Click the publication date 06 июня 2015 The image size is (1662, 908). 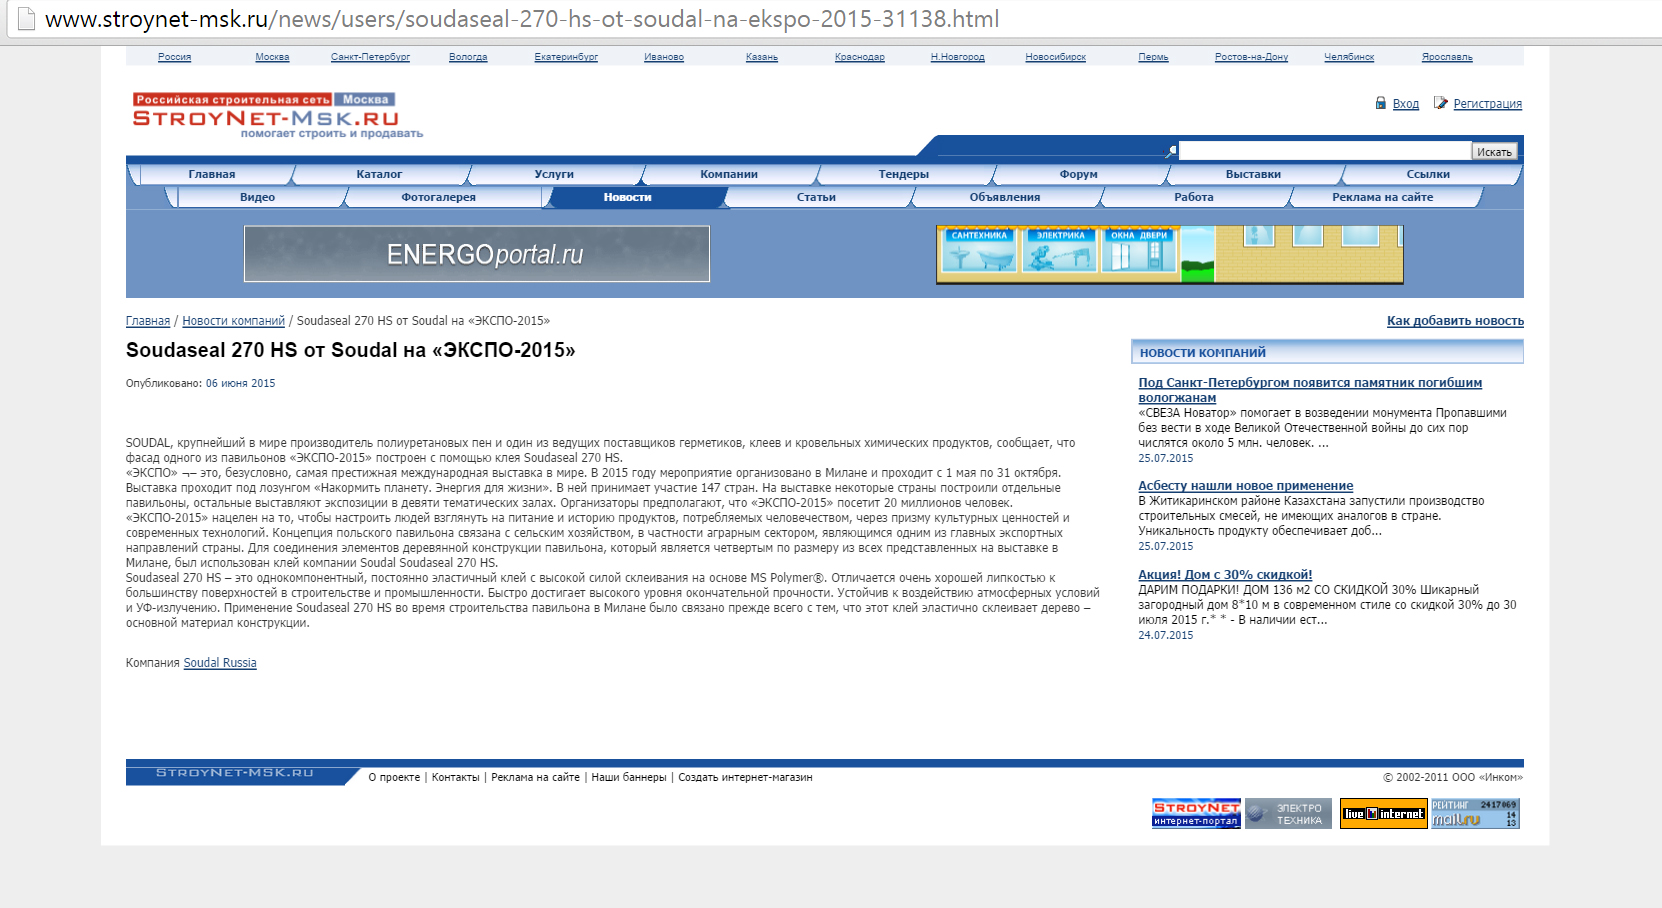click(x=240, y=383)
